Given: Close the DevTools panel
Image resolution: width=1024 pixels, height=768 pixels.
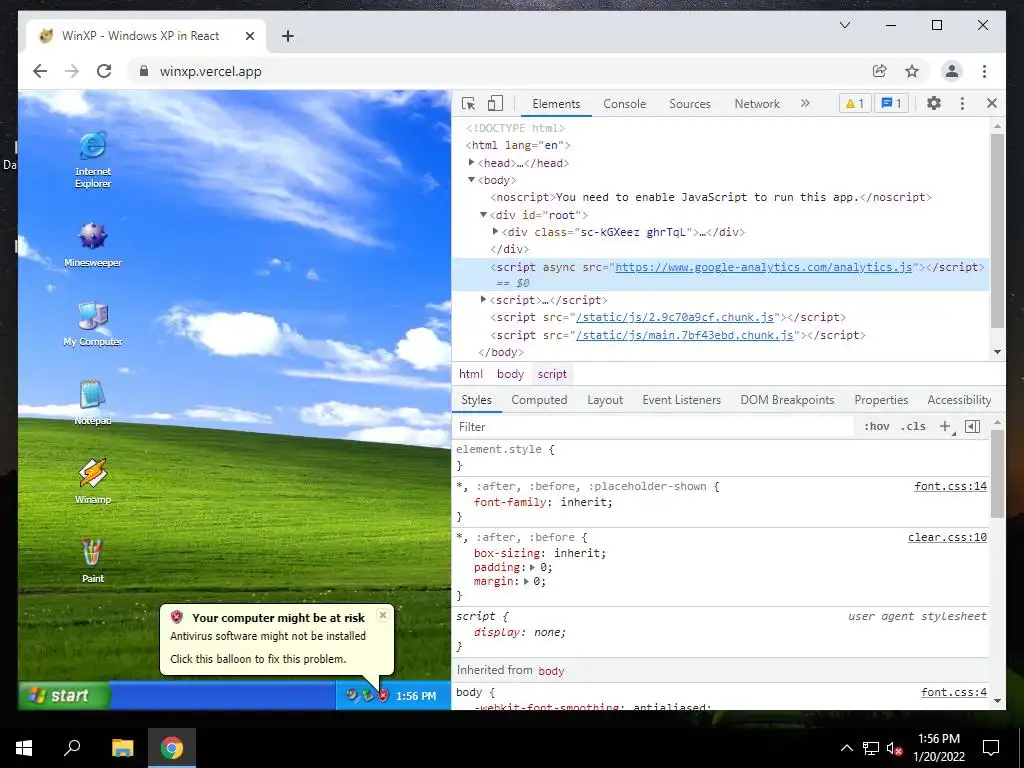Looking at the screenshot, I should pyautogui.click(x=992, y=103).
